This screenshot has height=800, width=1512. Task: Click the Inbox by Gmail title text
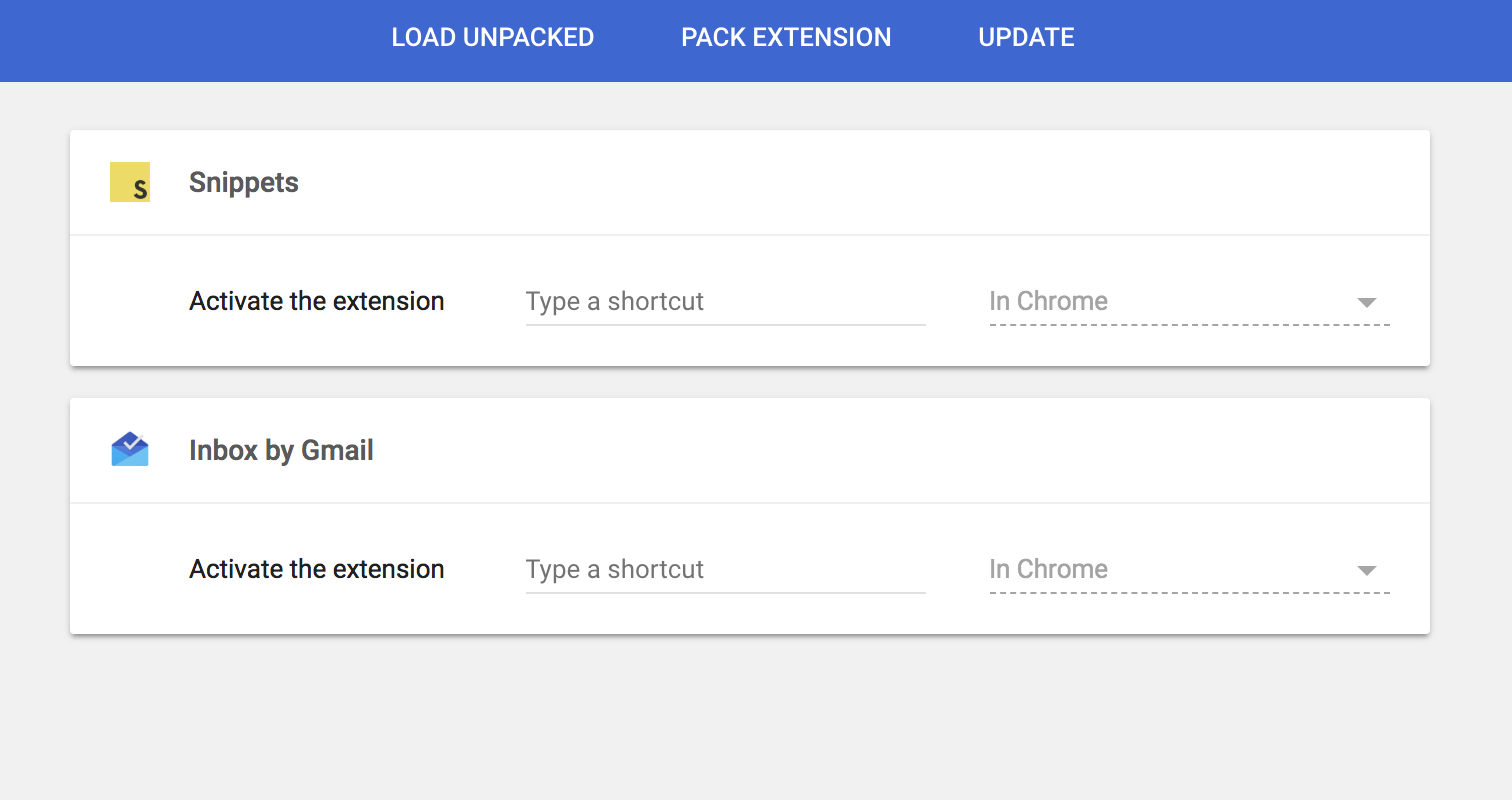pyautogui.click(x=281, y=451)
